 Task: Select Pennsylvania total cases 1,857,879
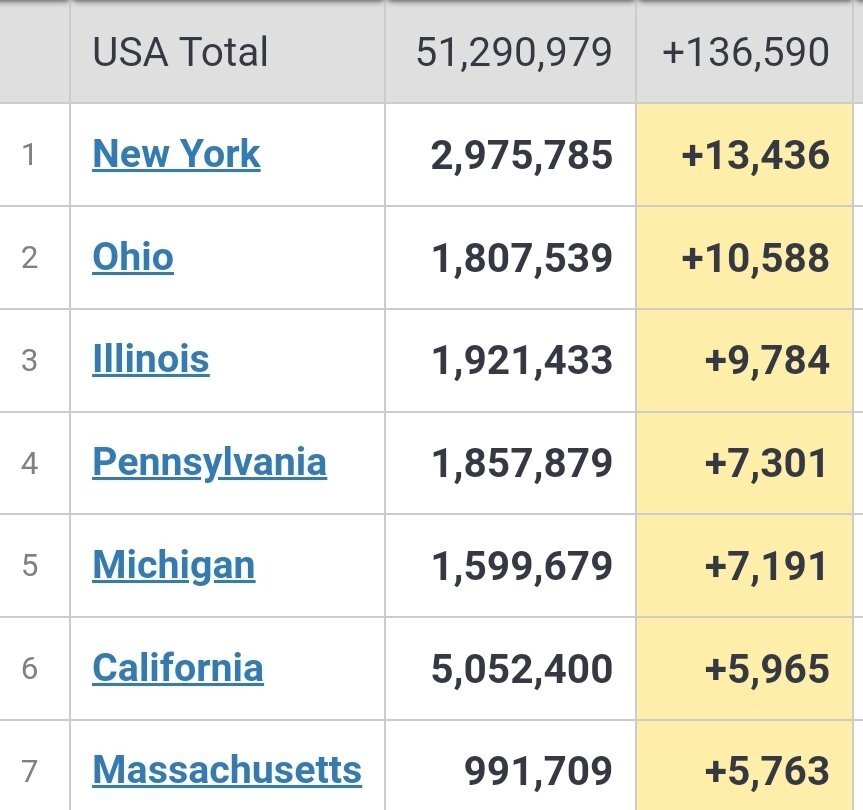522,463
